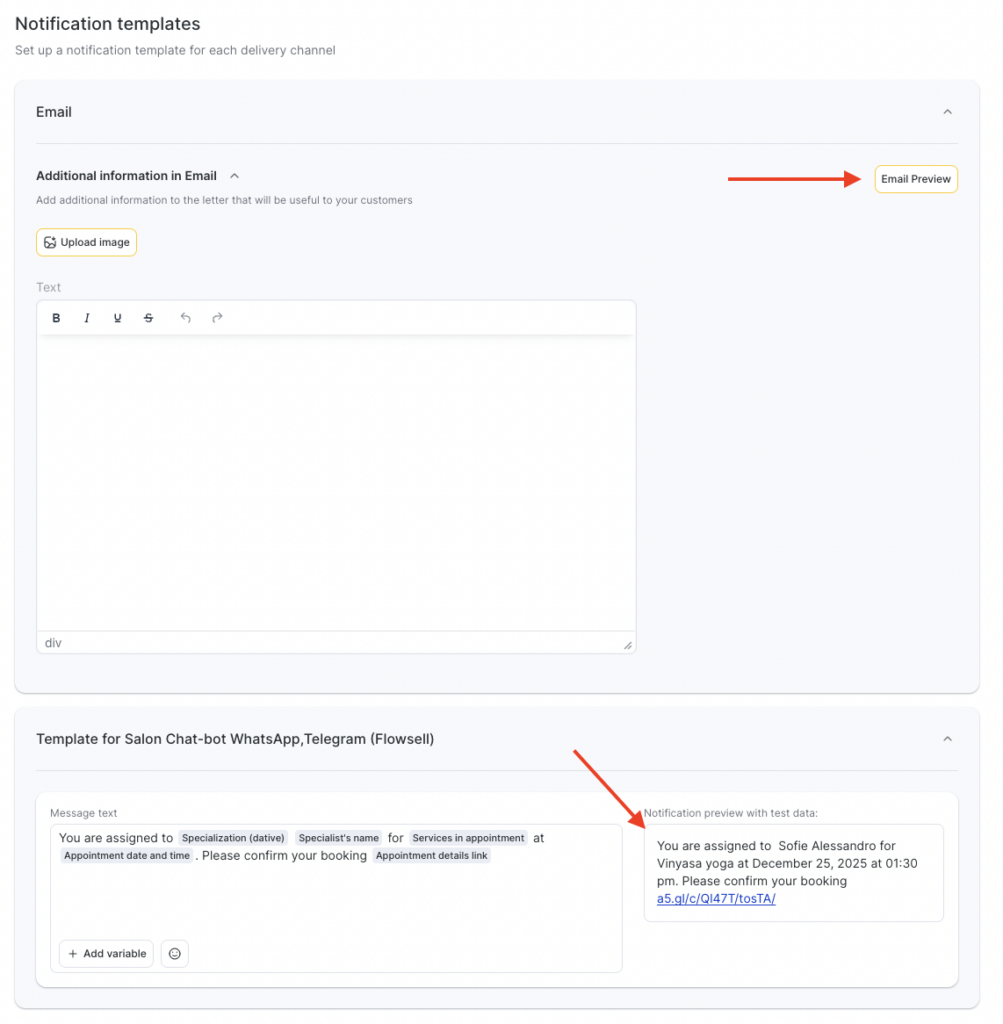Viewport: 1003px width, 1024px height.
Task: Open the a5.gl booking link
Action: pos(716,898)
